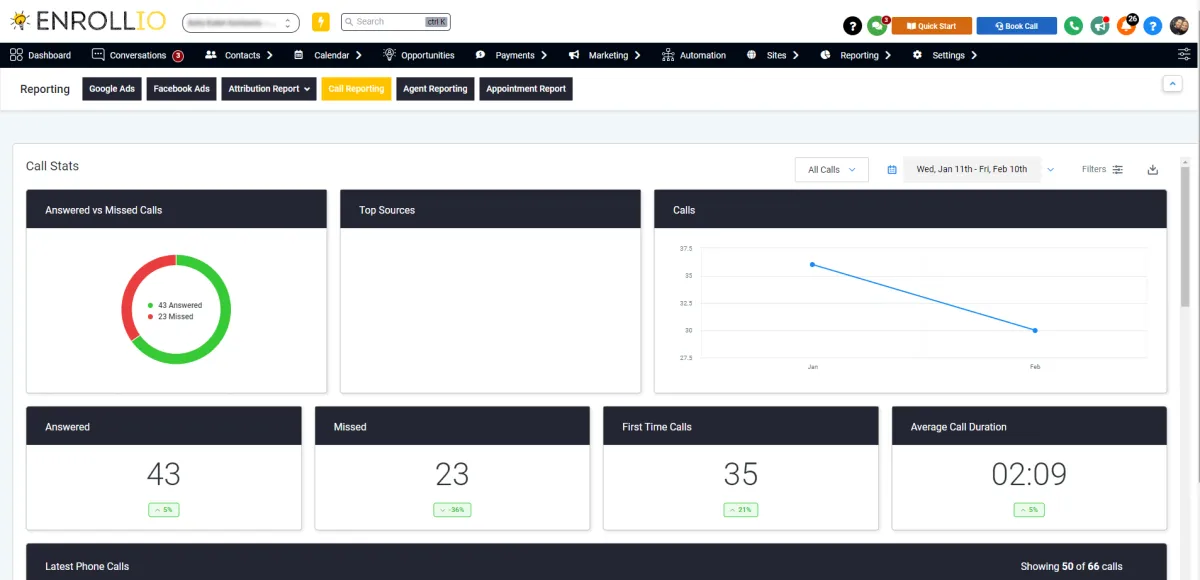
Task: Collapse the reporting header panel
Action: (1172, 84)
